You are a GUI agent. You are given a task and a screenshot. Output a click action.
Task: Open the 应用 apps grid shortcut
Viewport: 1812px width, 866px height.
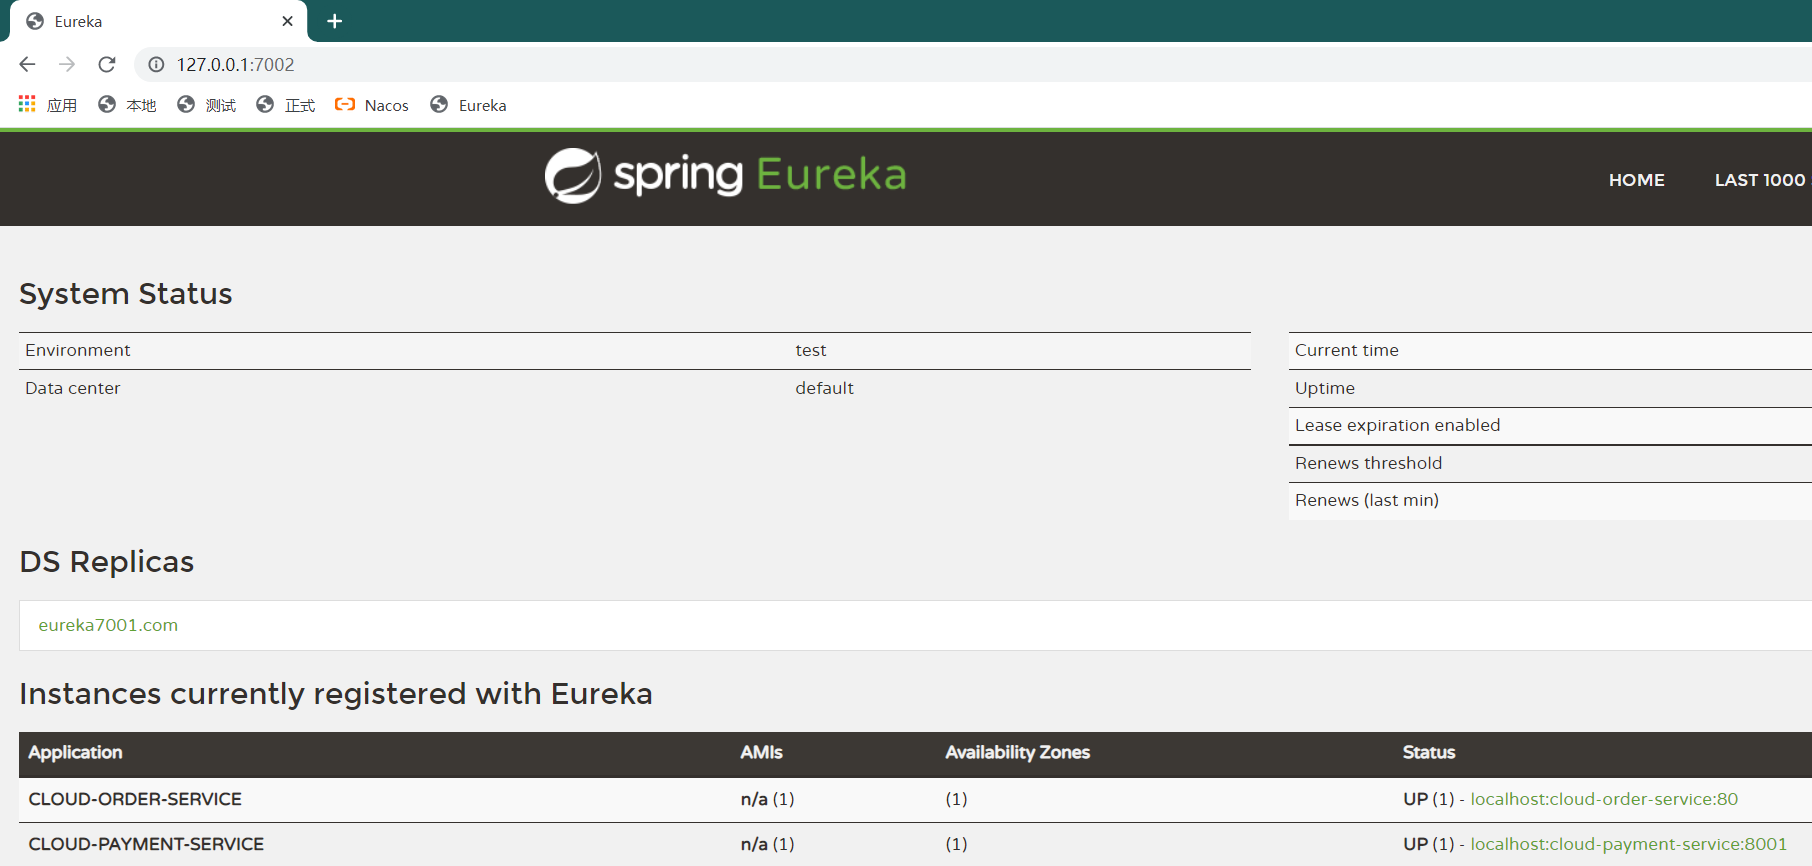(x=48, y=105)
